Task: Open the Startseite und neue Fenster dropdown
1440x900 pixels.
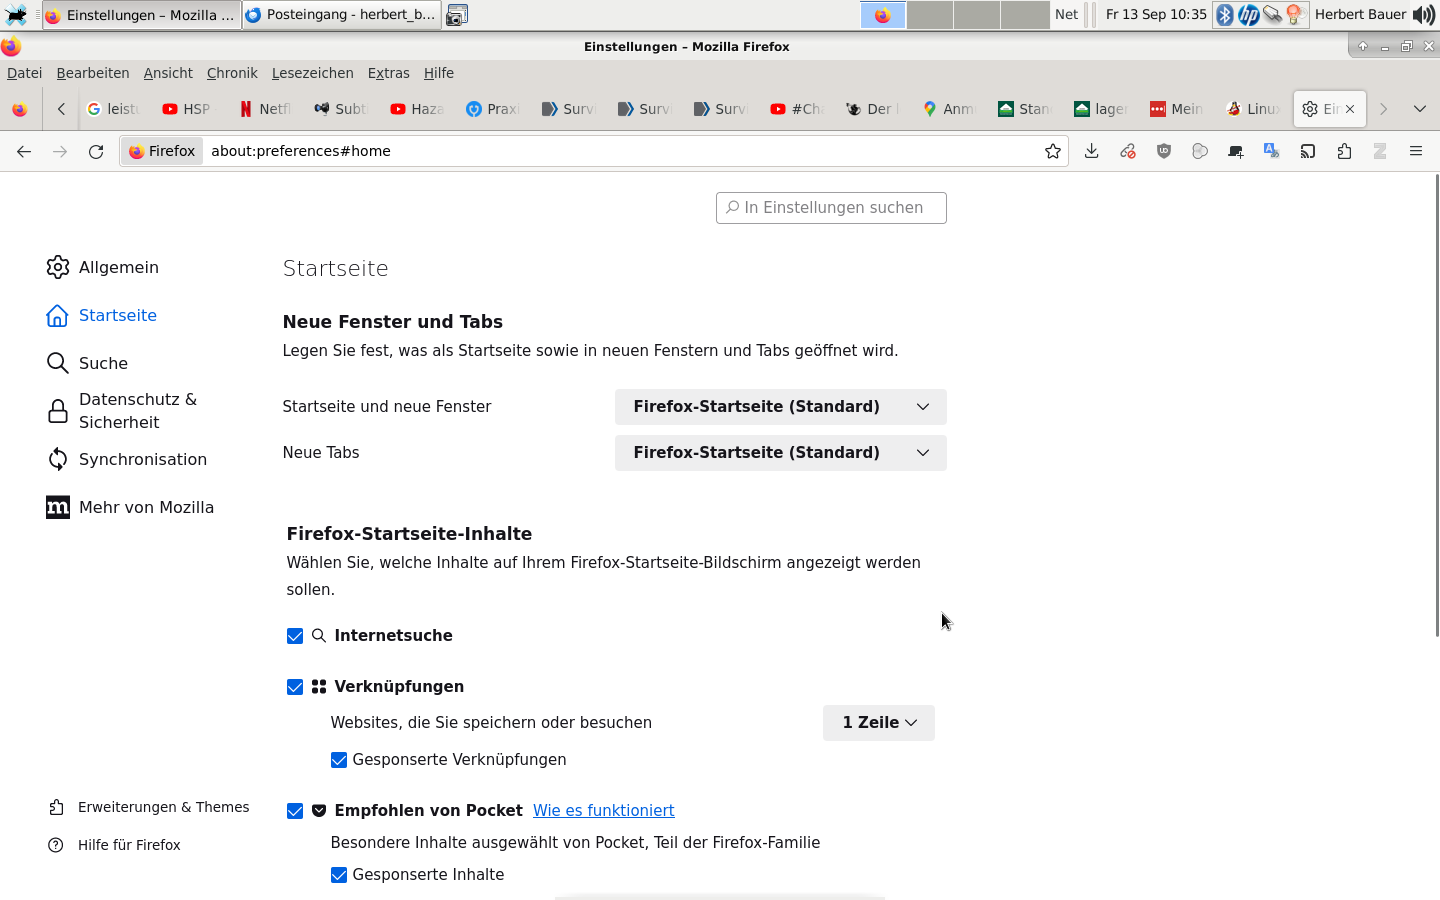Action: (x=780, y=407)
